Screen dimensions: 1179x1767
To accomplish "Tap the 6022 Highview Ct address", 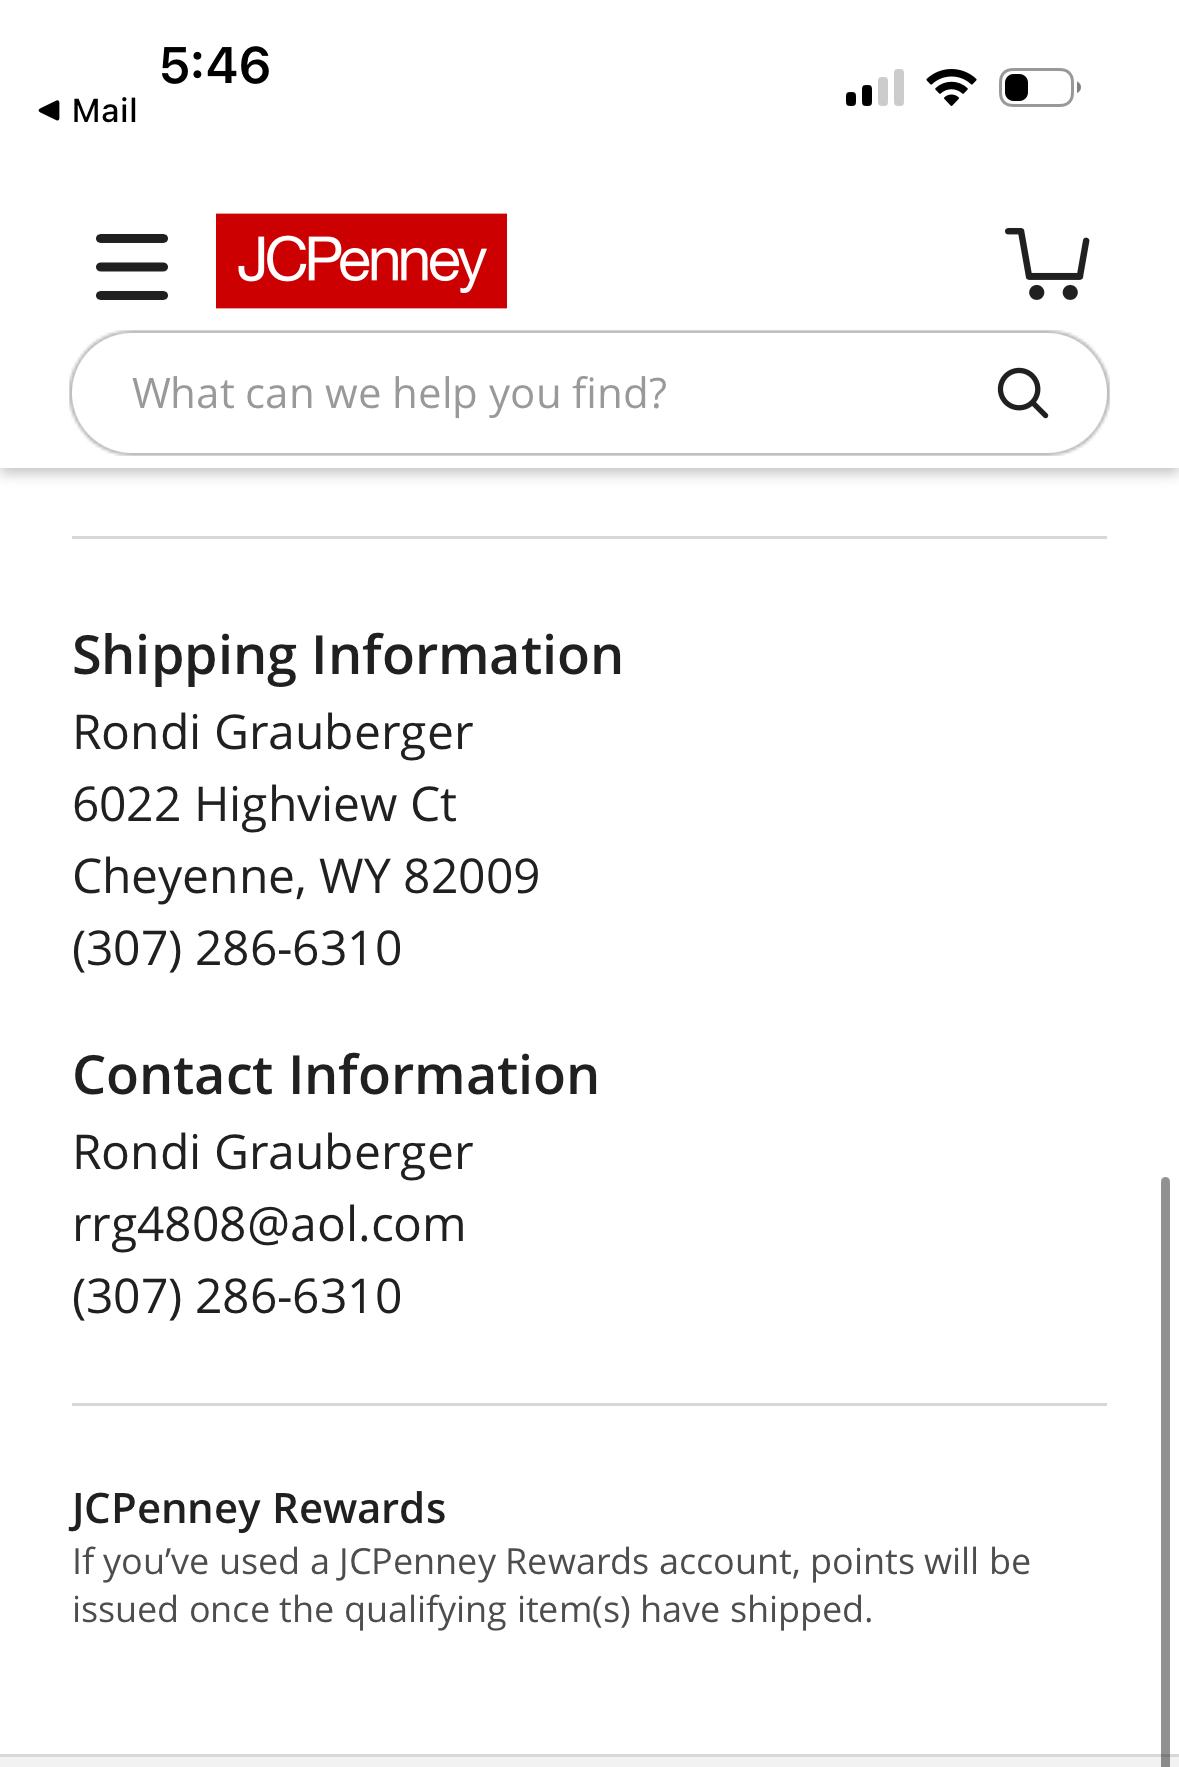I will pos(265,804).
